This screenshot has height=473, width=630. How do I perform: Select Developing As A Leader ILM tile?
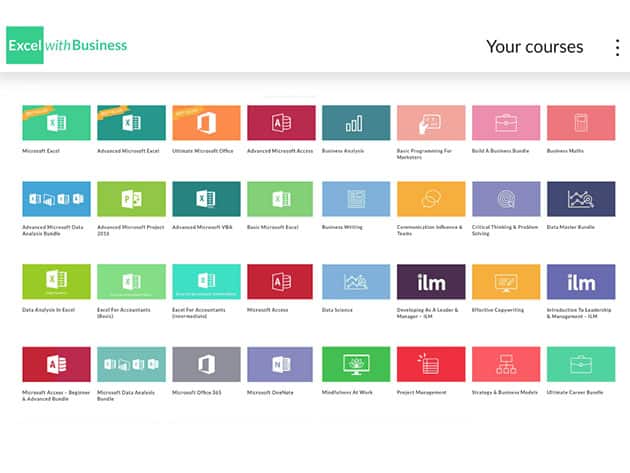431,282
